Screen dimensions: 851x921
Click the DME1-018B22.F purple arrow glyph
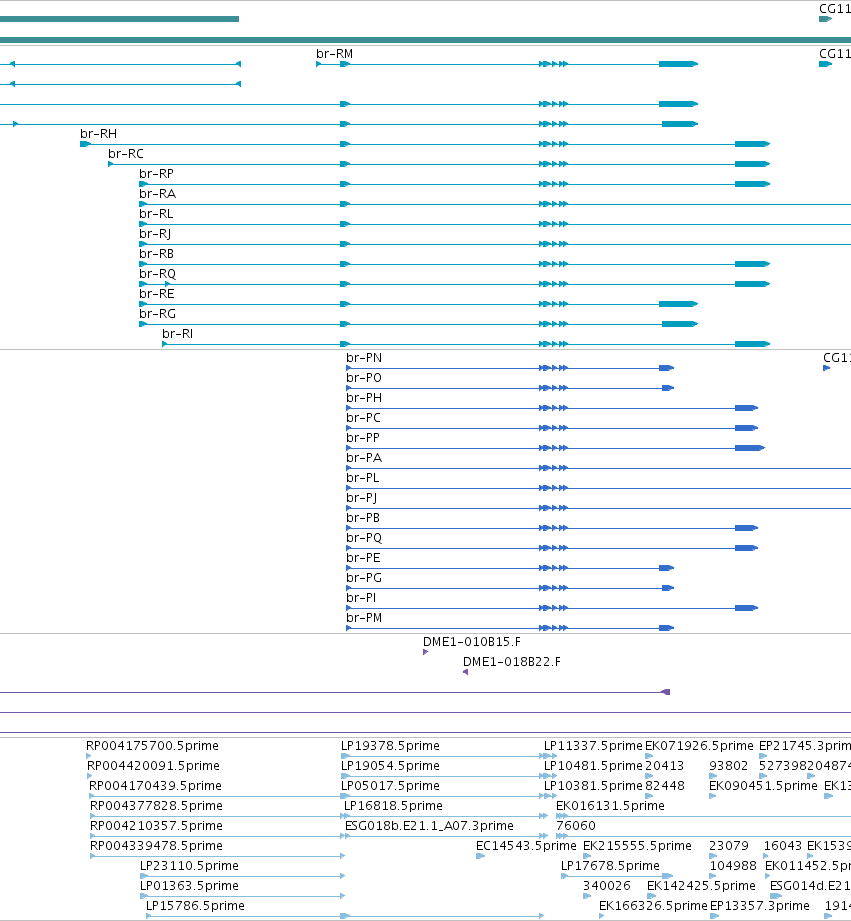[x=465, y=672]
